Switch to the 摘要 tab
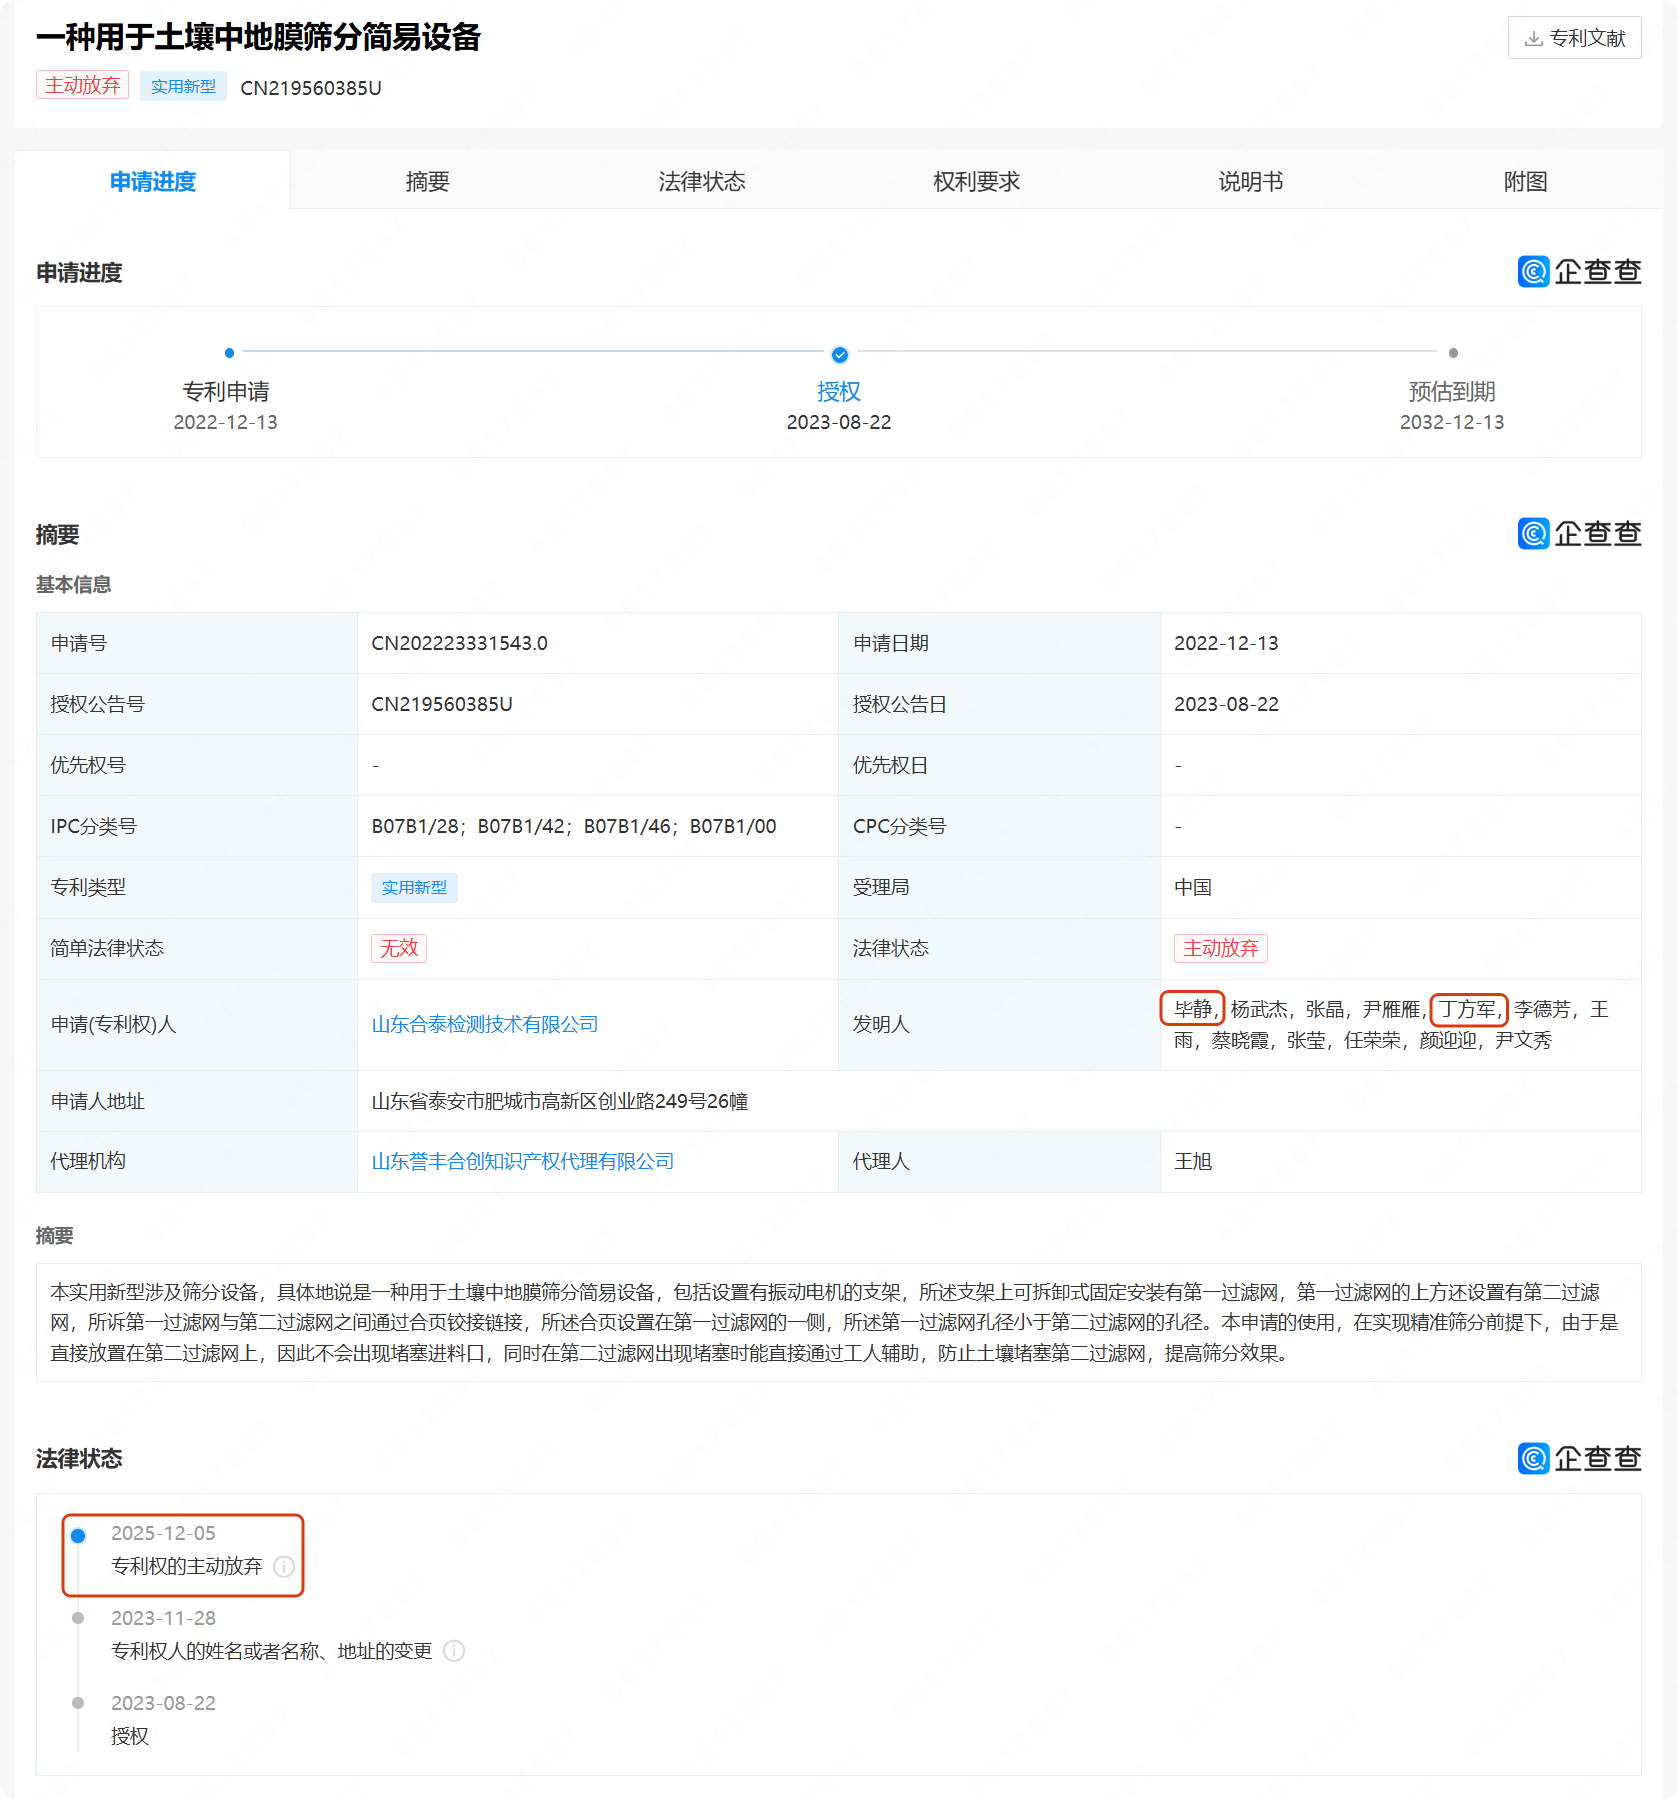Image resolution: width=1677 pixels, height=1799 pixels. click(x=427, y=181)
